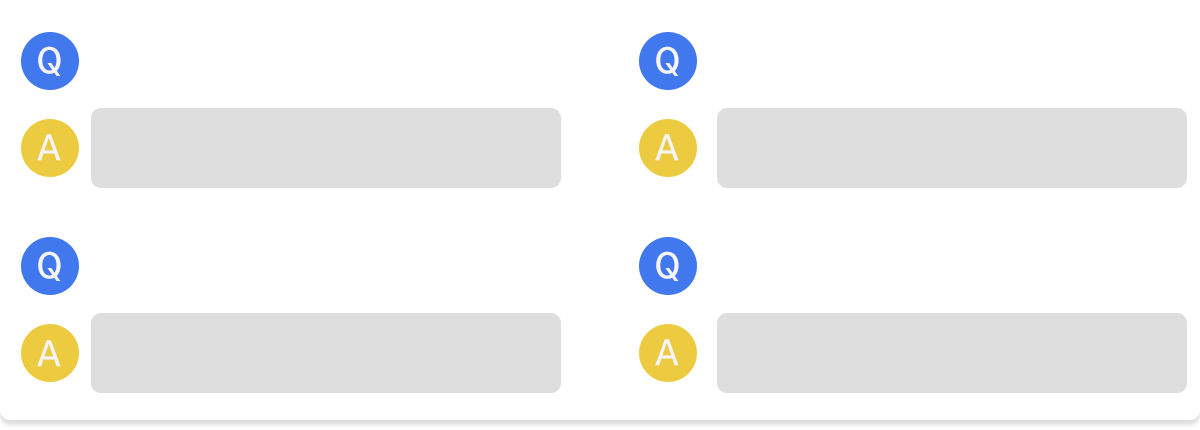The width and height of the screenshot is (1200, 430).
Task: Select the bottom-right blue Q icon
Action: (x=668, y=266)
